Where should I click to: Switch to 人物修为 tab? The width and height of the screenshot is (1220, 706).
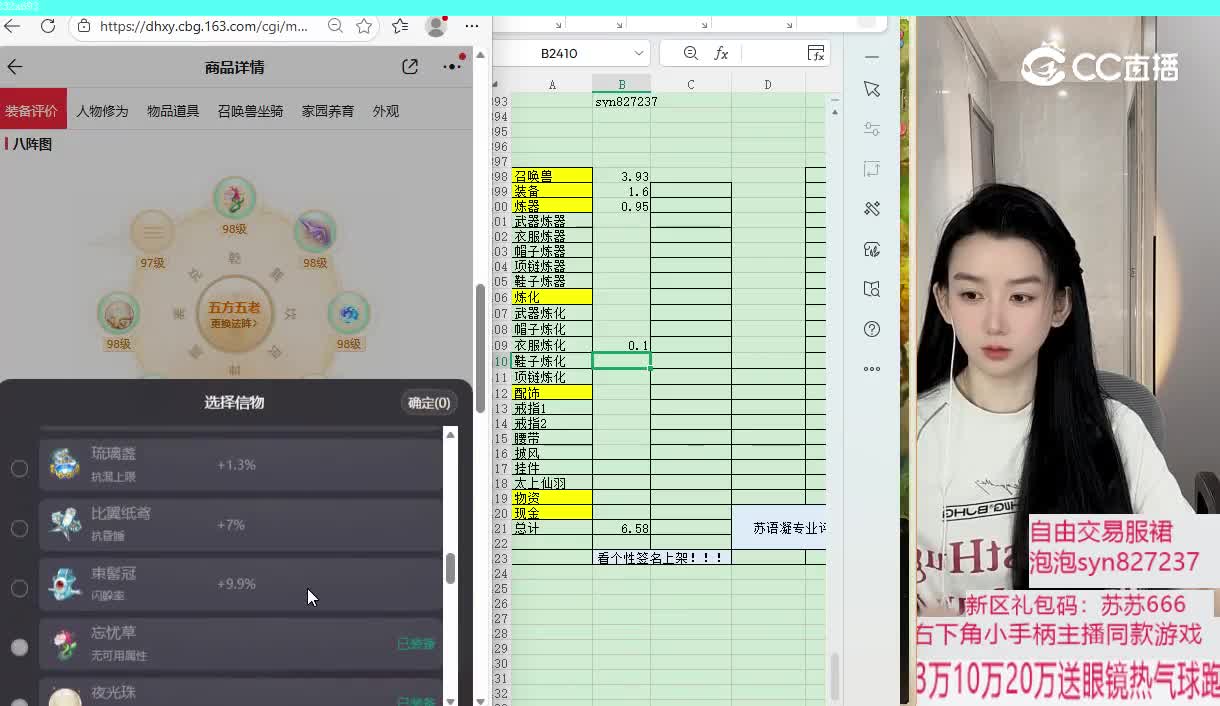coord(102,111)
